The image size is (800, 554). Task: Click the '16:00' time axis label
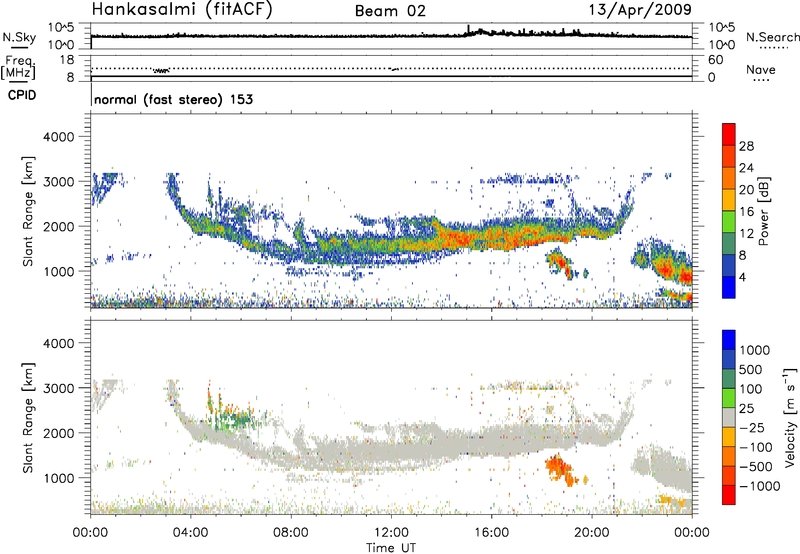pyautogui.click(x=491, y=533)
